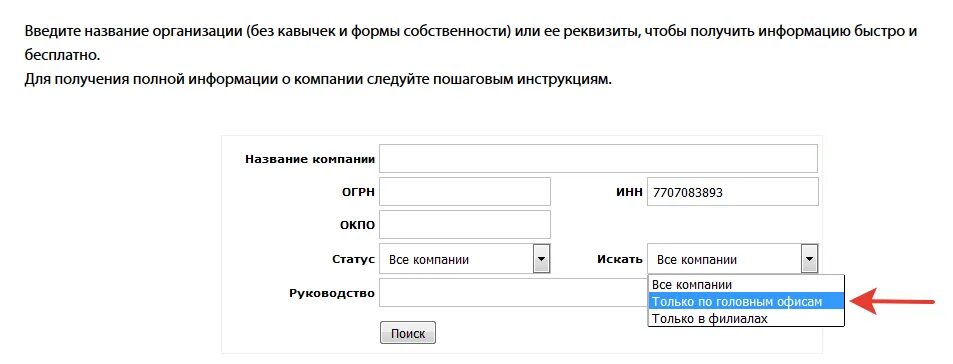
Task: Focus the Название компании input field
Action: tap(598, 159)
